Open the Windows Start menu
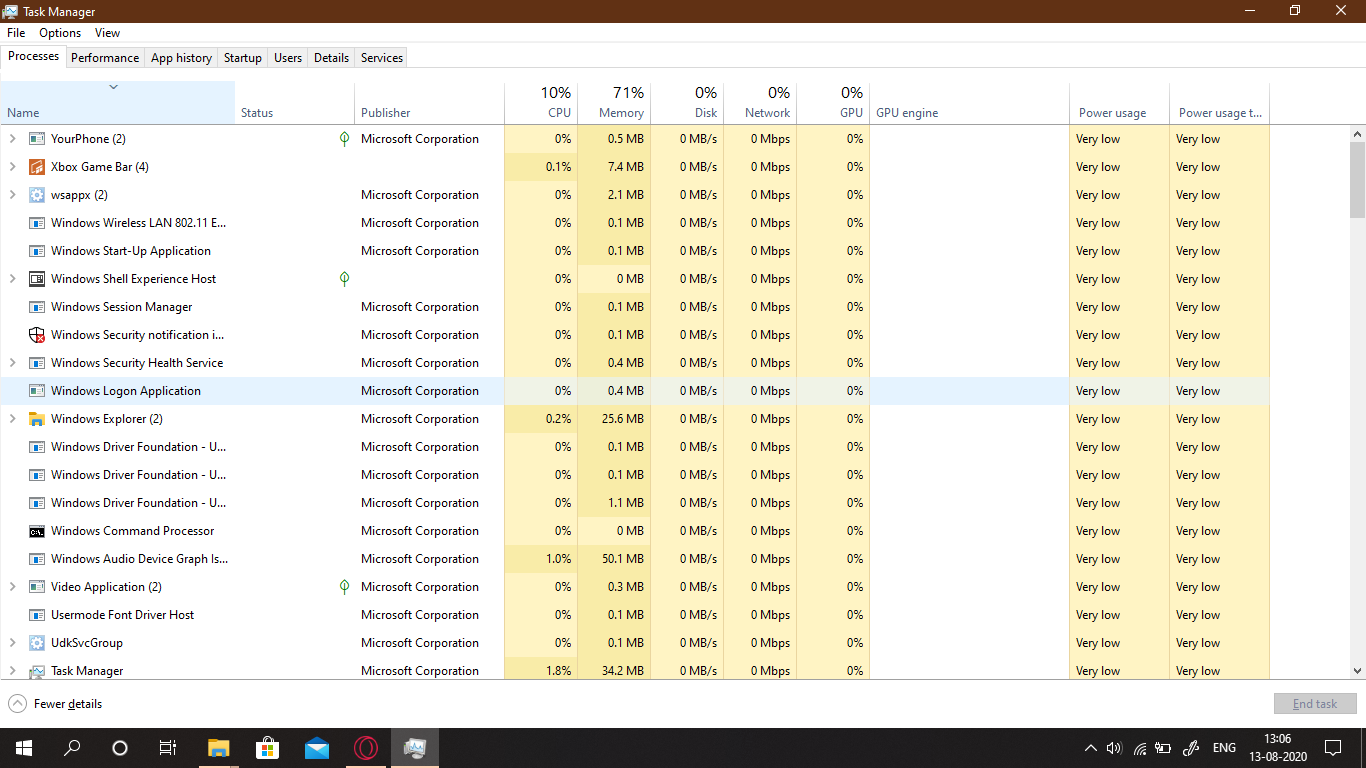Image resolution: width=1366 pixels, height=768 pixels. click(x=23, y=748)
